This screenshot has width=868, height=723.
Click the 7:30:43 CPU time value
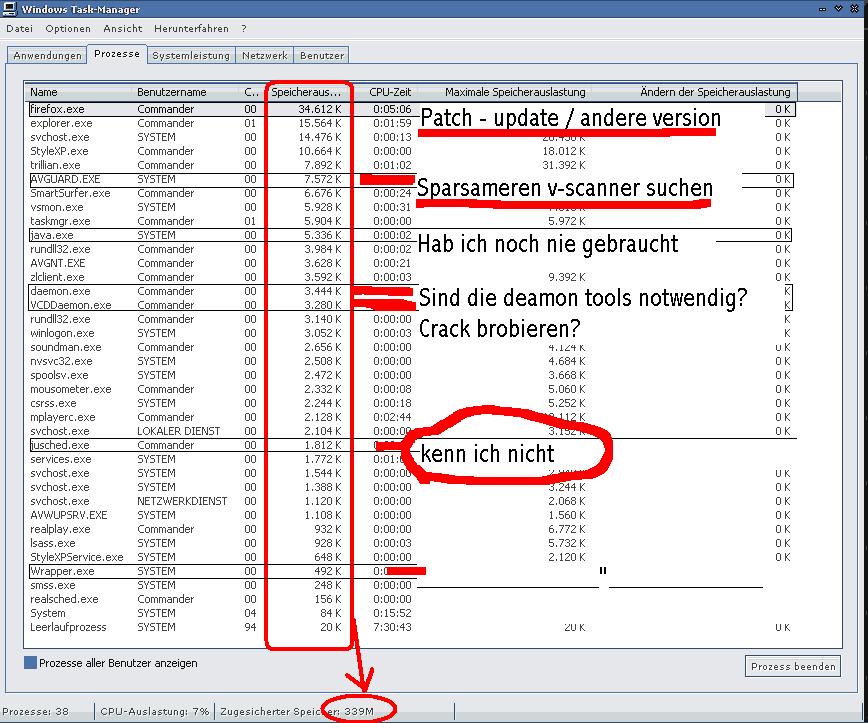[392, 627]
